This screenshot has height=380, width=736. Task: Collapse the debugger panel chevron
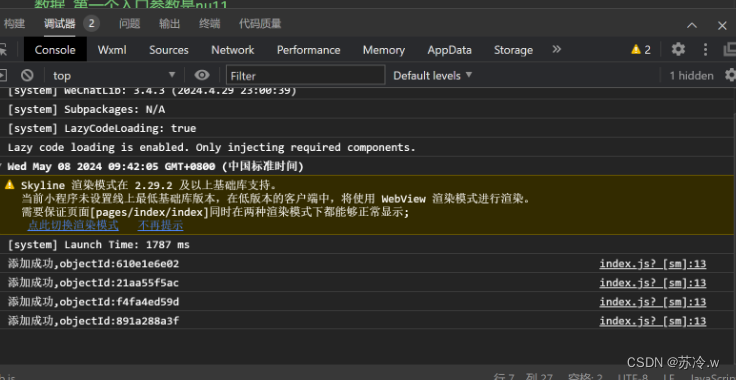(x=692, y=25)
